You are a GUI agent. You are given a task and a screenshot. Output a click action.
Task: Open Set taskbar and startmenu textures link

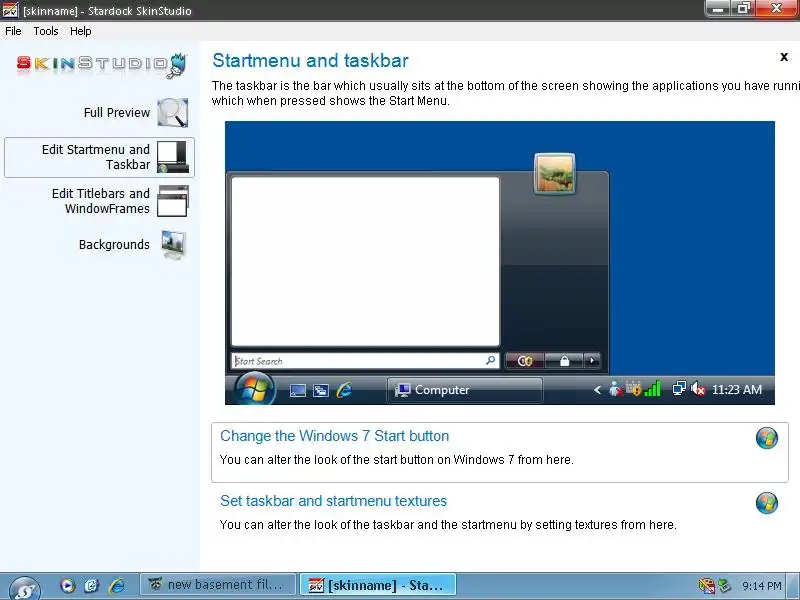coord(333,501)
